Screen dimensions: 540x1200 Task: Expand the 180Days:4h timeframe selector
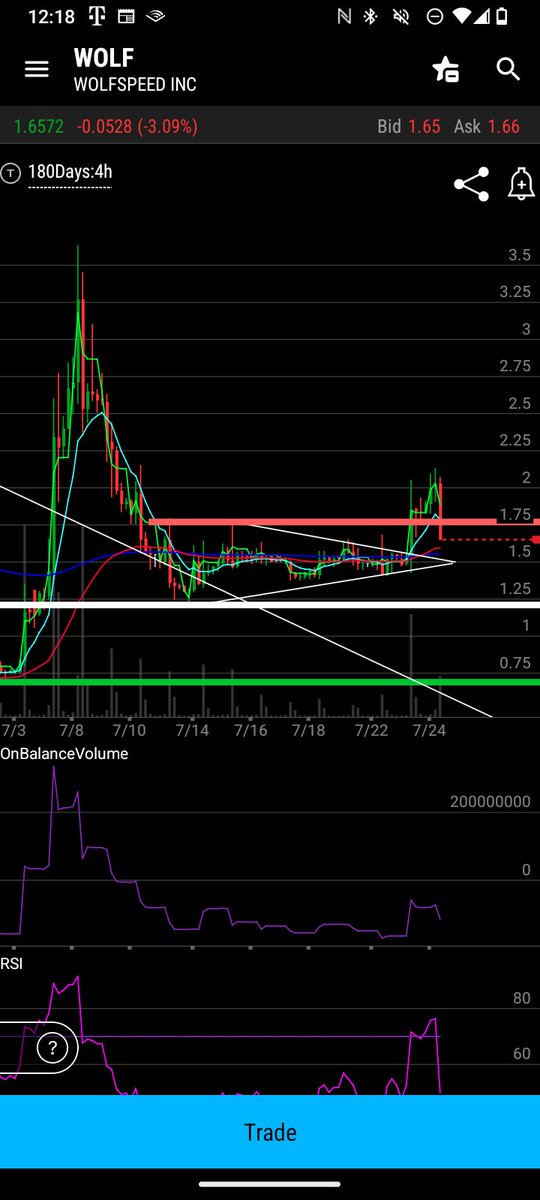(x=70, y=172)
